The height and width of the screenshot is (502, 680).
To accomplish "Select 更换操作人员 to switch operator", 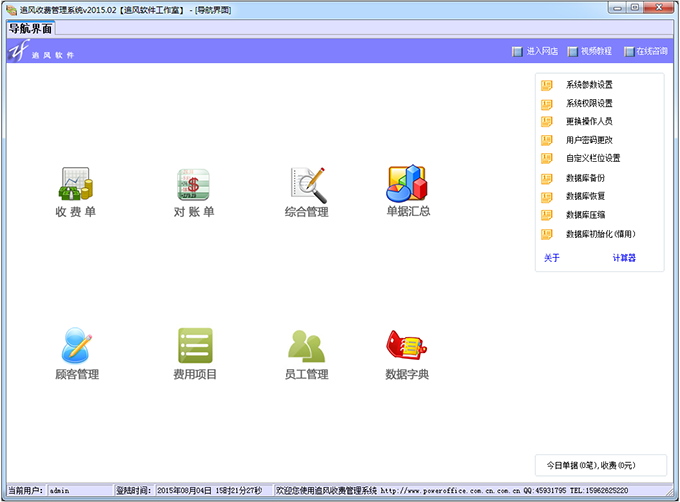I will tap(589, 121).
